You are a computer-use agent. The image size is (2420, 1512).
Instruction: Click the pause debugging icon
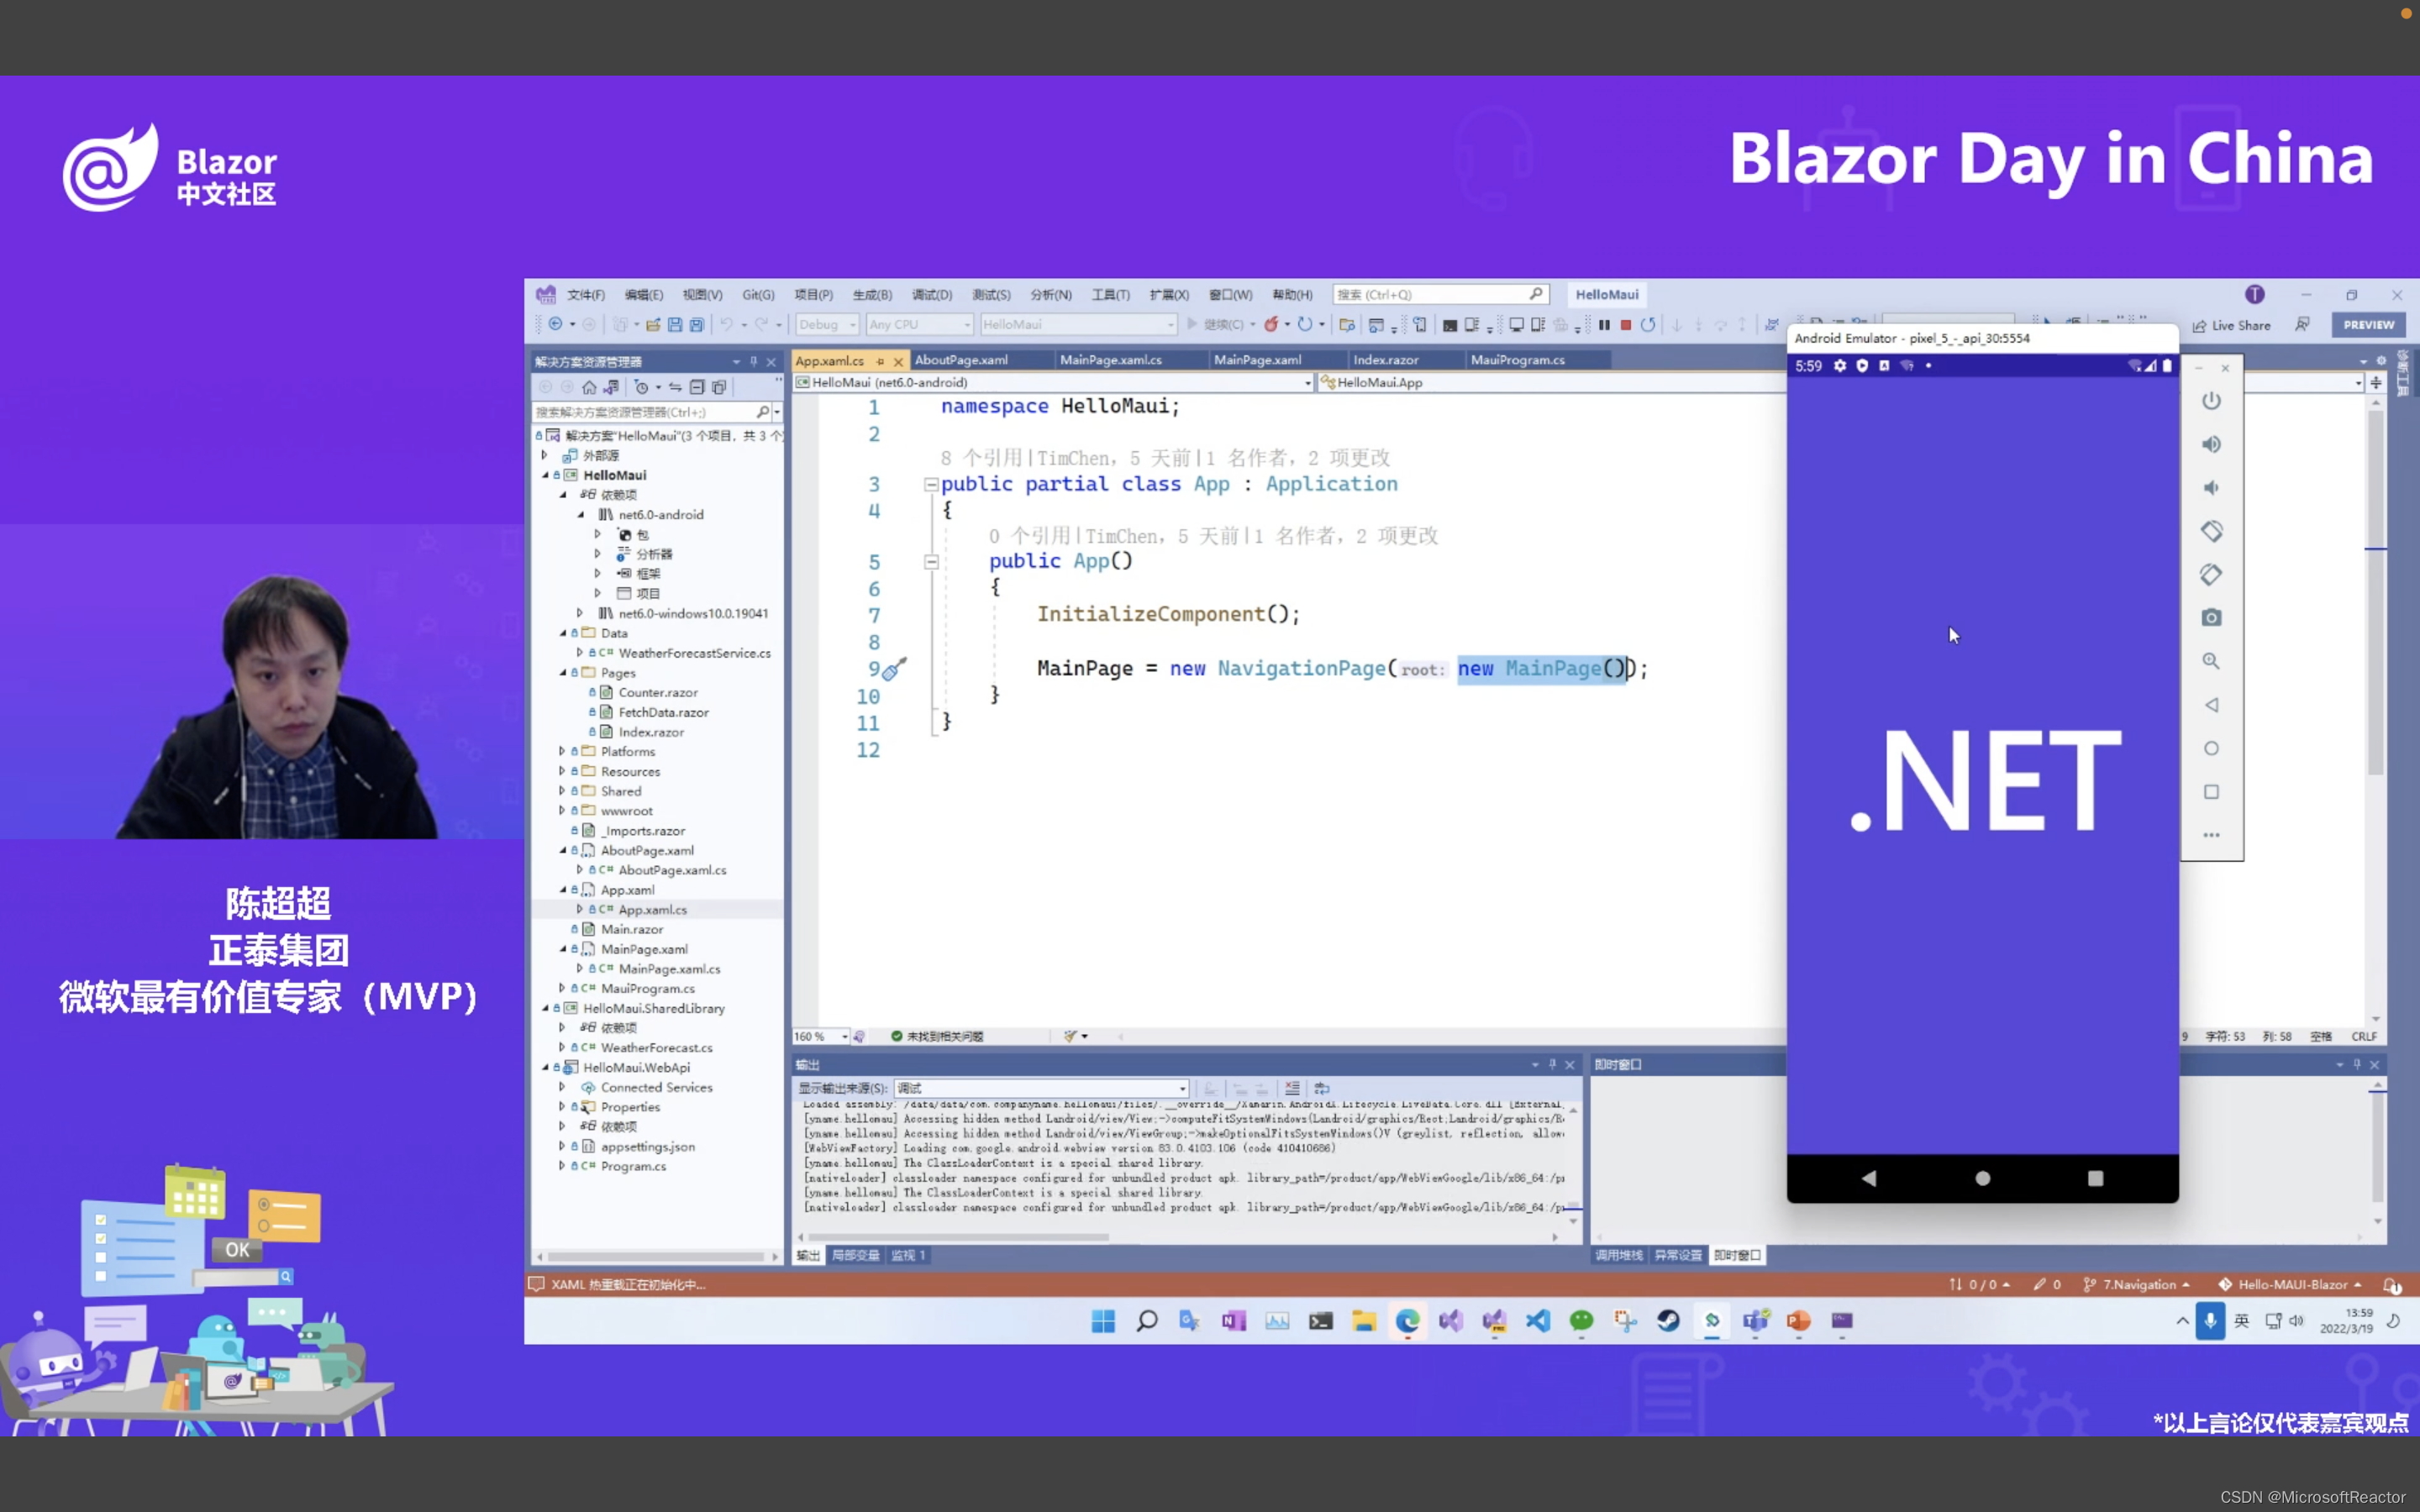coord(1604,325)
